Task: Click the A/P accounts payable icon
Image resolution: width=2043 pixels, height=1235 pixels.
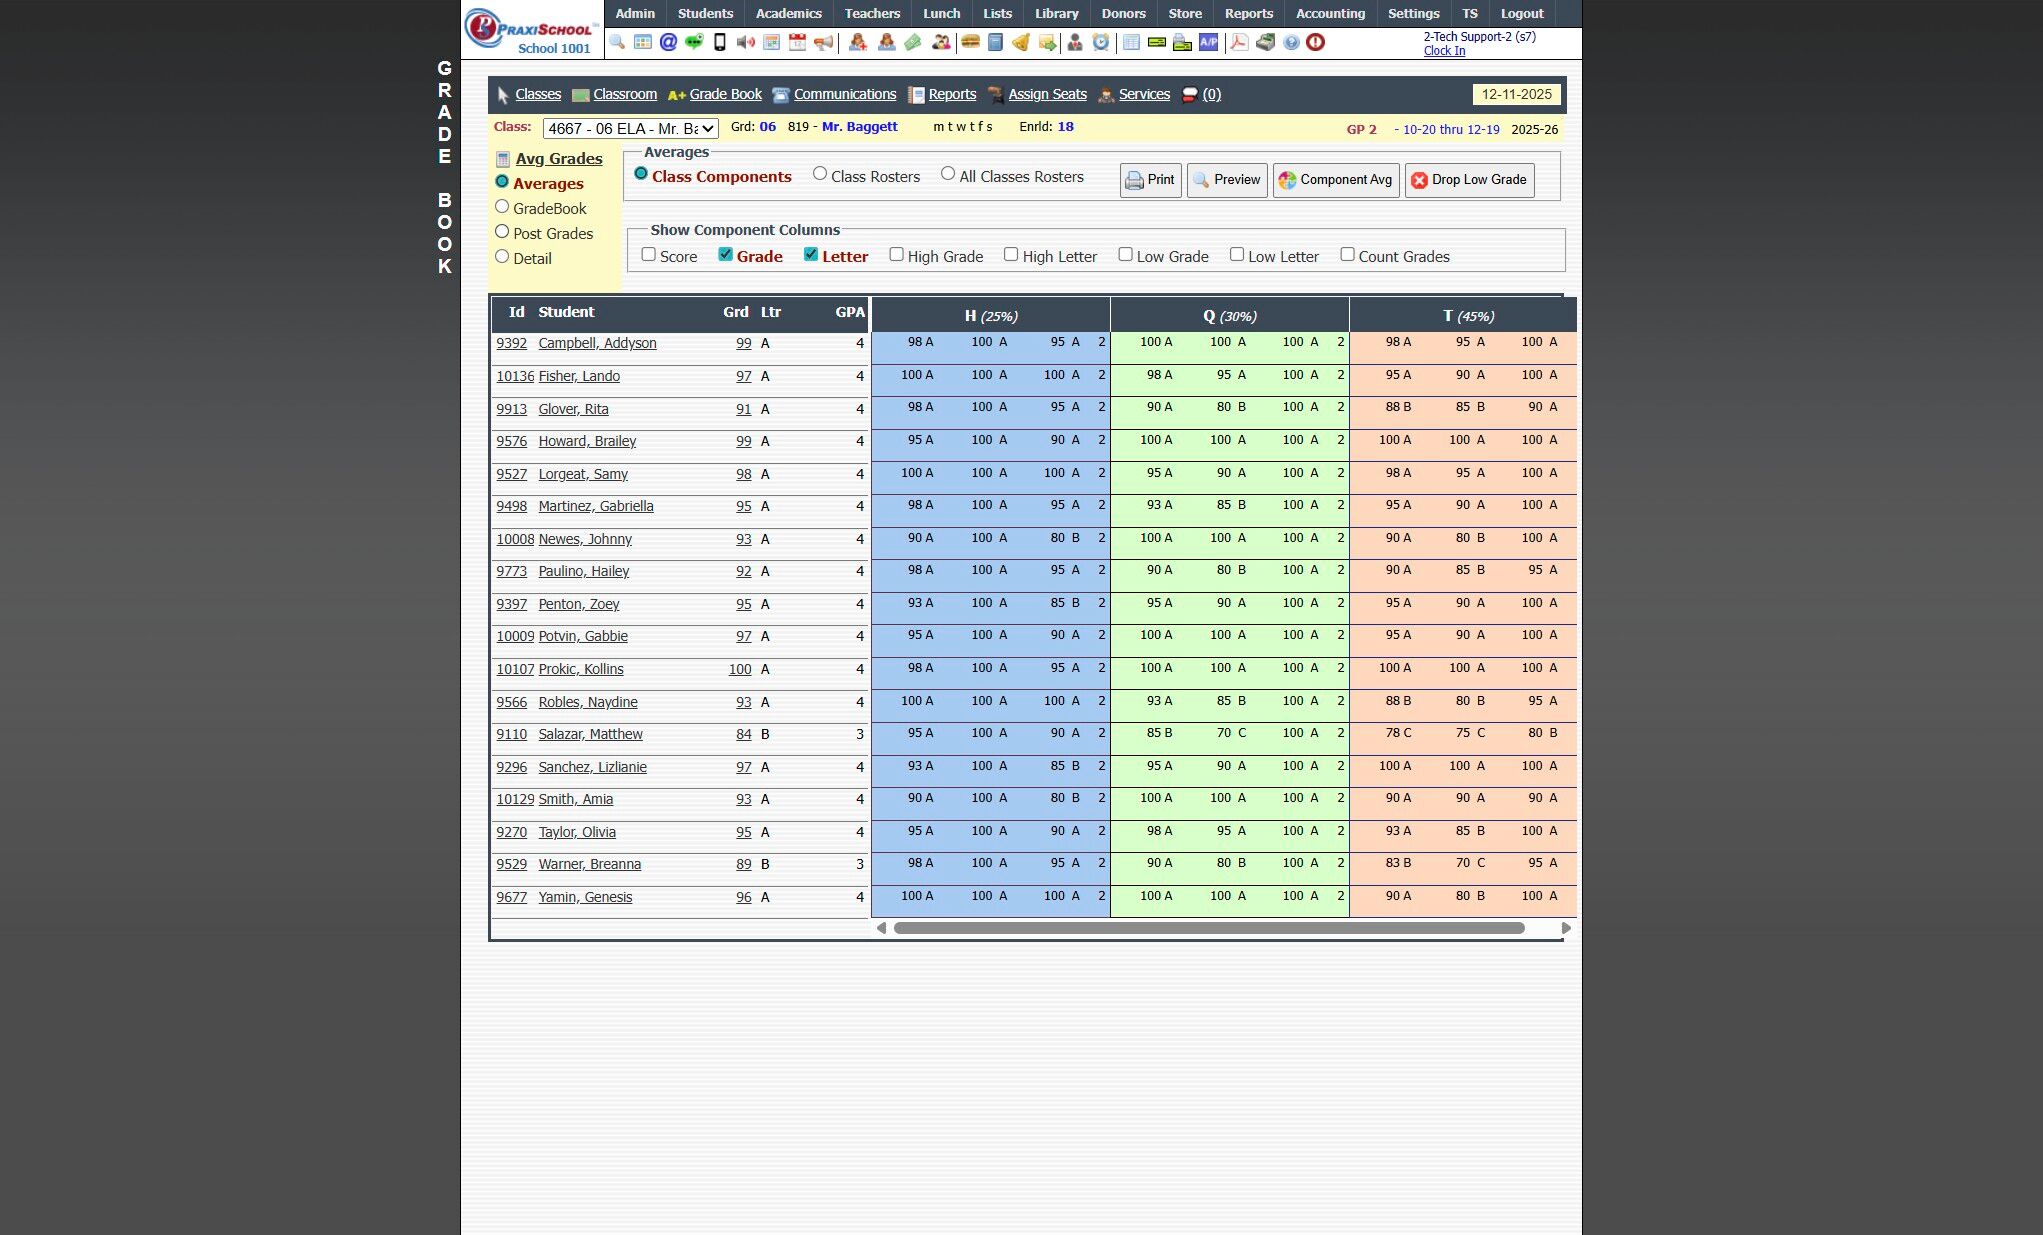Action: (x=1209, y=42)
